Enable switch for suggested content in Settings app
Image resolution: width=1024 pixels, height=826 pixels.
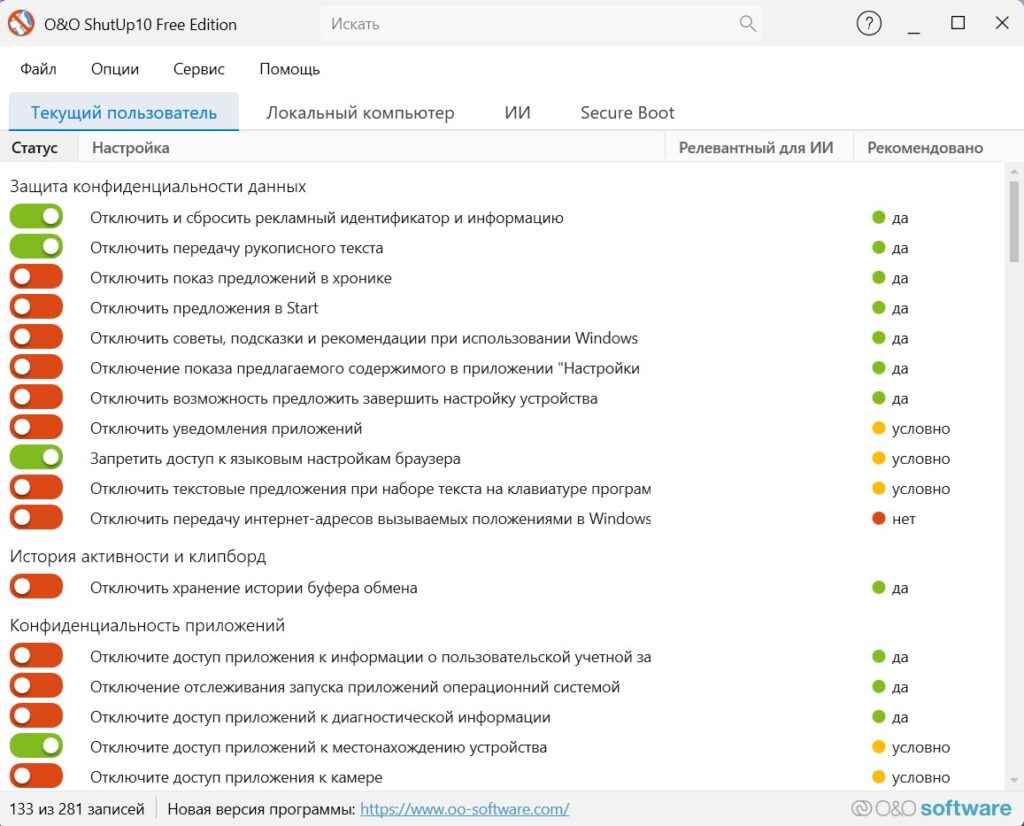click(x=36, y=366)
